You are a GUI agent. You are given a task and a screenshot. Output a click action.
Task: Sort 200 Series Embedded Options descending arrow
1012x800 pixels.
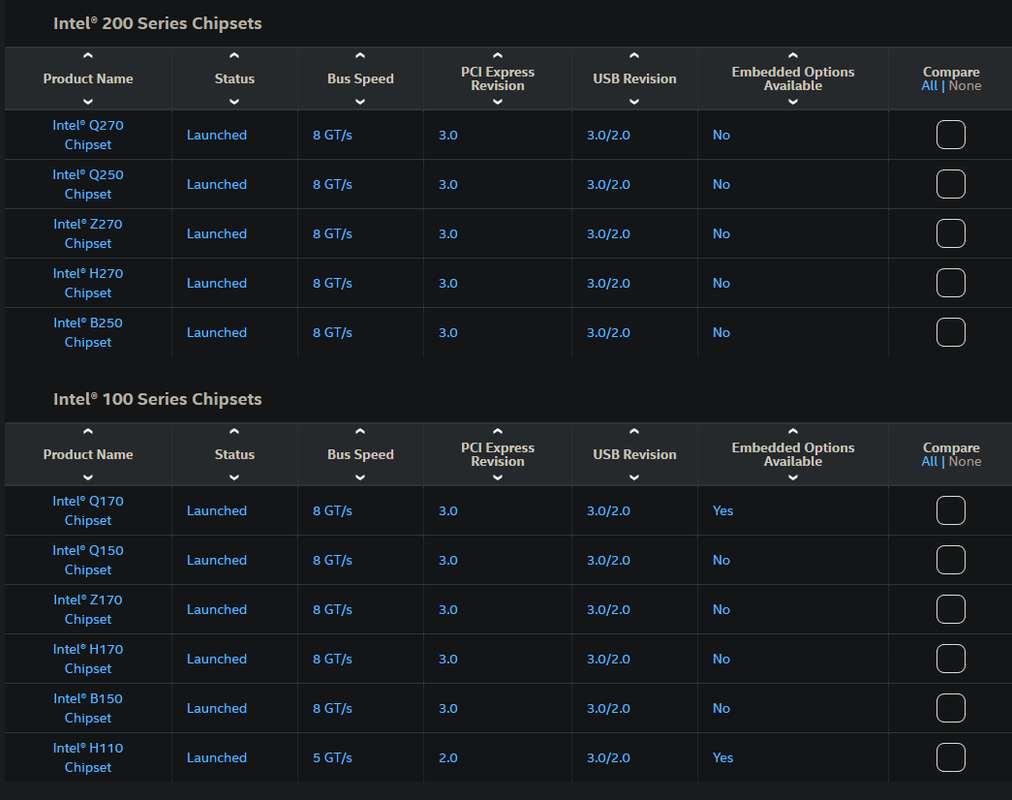[x=793, y=101]
